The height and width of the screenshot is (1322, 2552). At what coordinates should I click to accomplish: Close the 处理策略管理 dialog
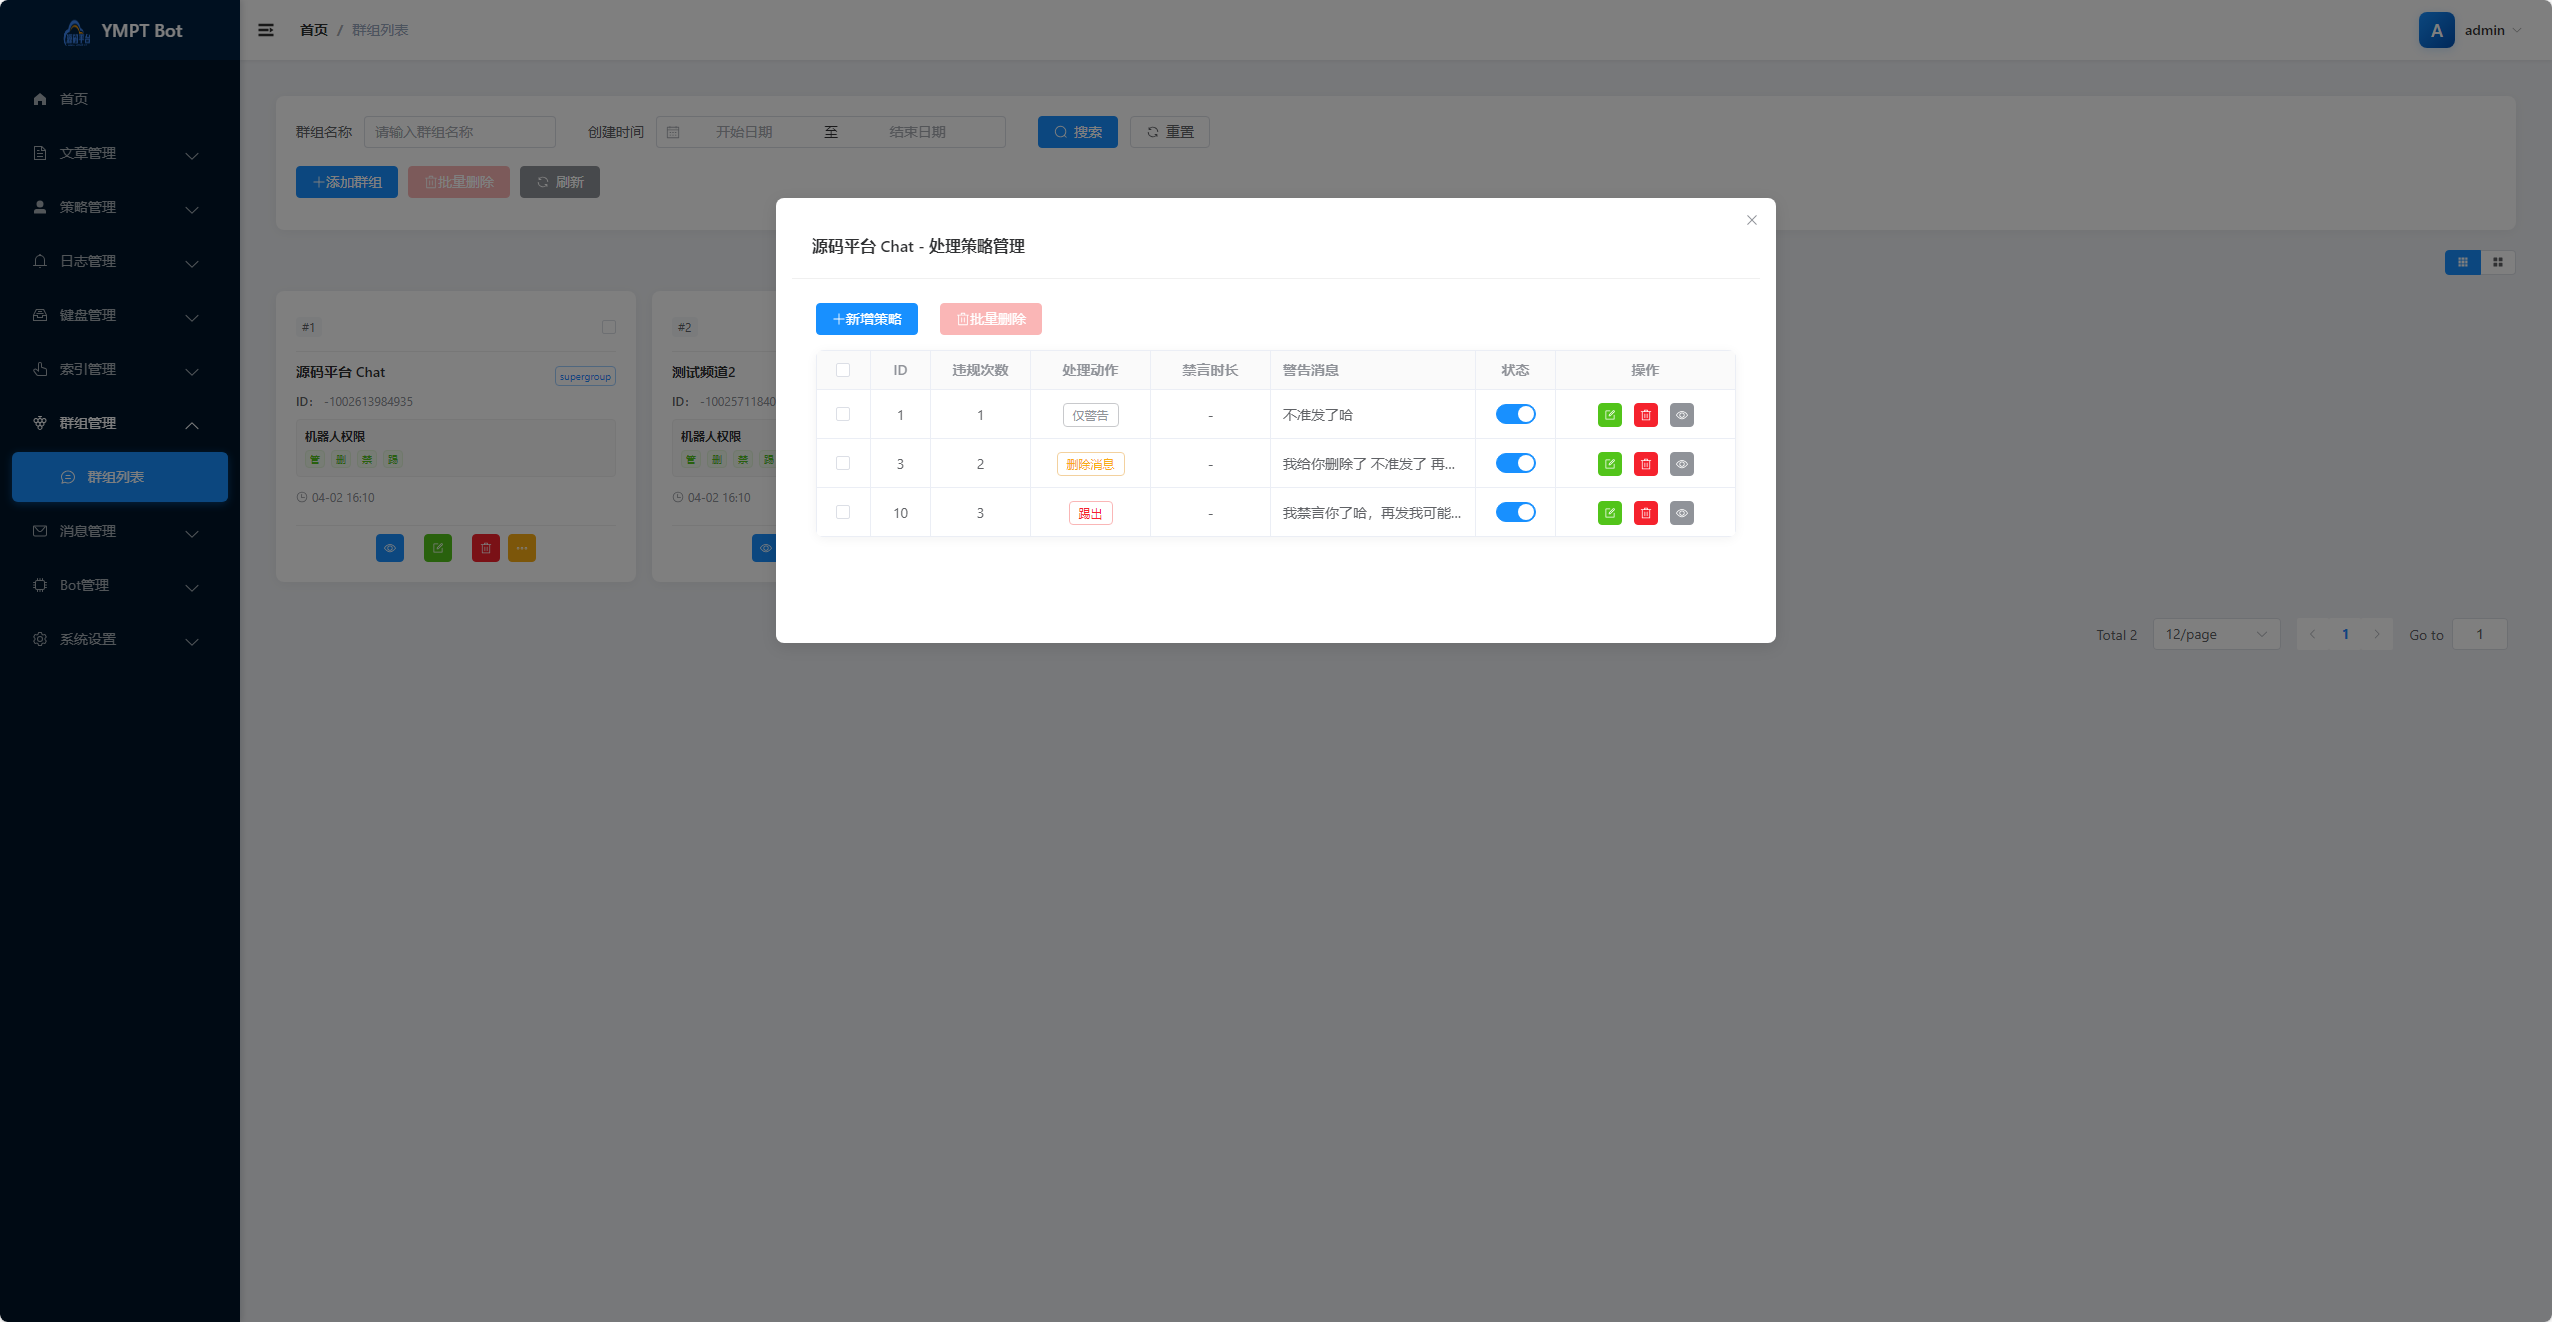[1751, 220]
